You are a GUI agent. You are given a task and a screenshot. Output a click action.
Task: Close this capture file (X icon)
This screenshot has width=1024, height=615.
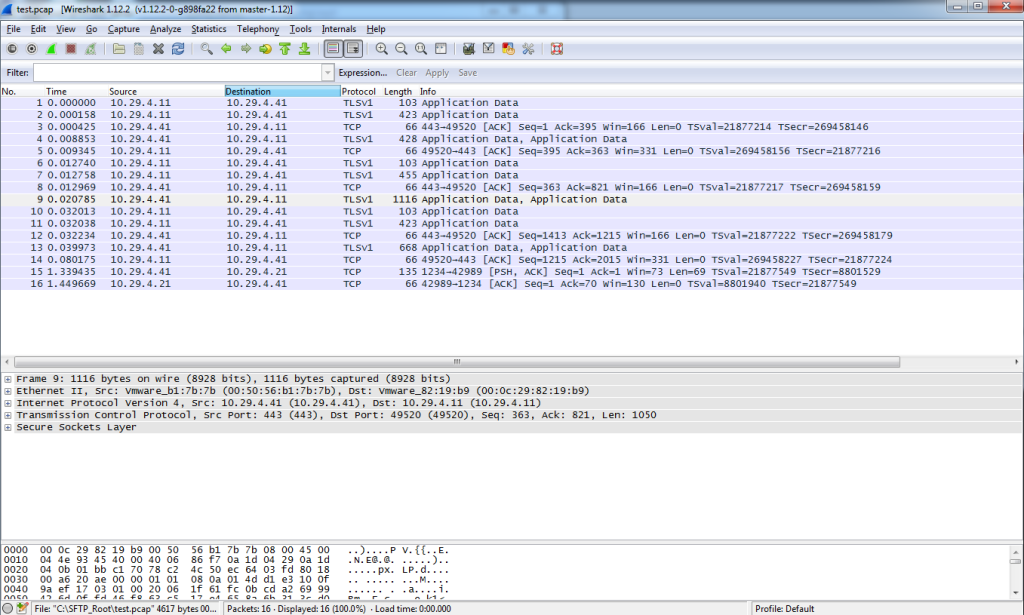[x=158, y=49]
